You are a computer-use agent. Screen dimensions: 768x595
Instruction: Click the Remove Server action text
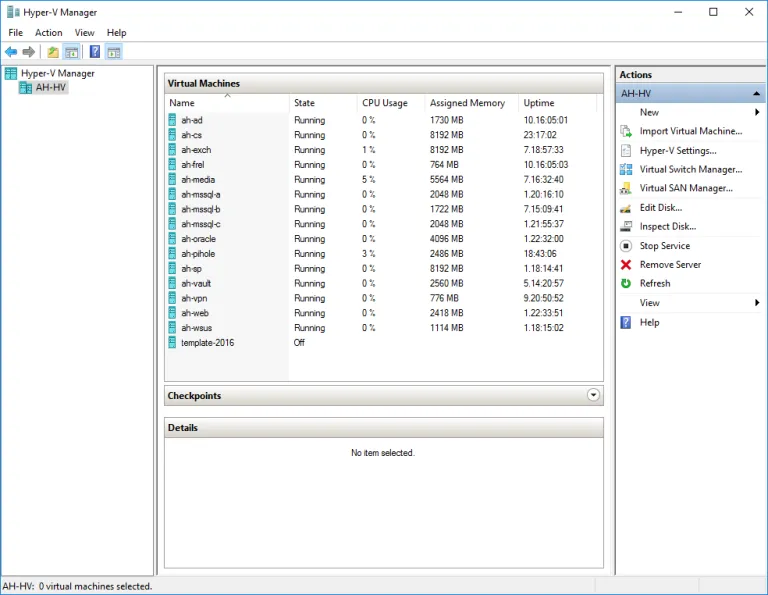pos(670,265)
